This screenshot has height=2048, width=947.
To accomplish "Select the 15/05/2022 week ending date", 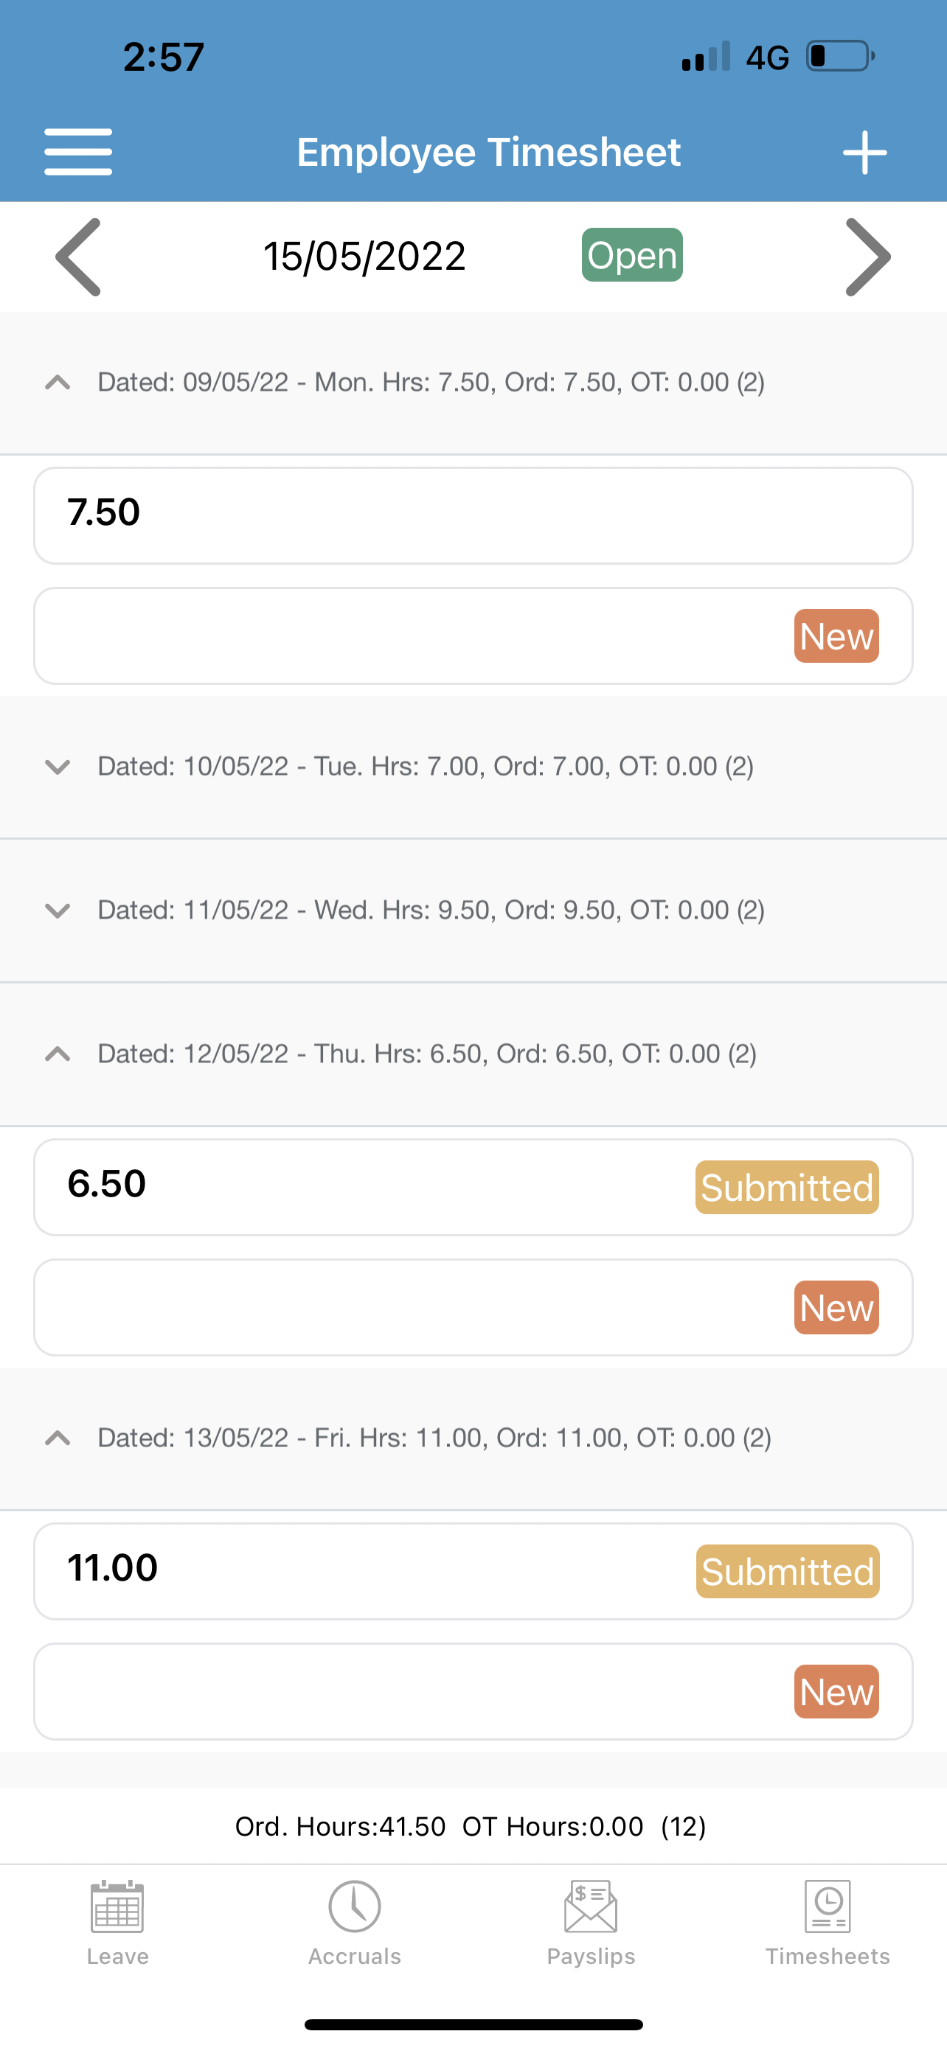I will (364, 257).
